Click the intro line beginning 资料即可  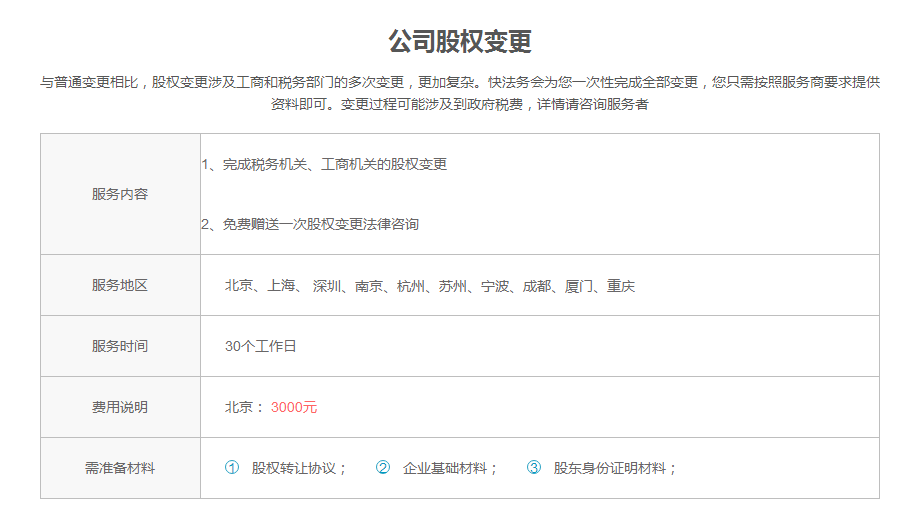coord(459,104)
